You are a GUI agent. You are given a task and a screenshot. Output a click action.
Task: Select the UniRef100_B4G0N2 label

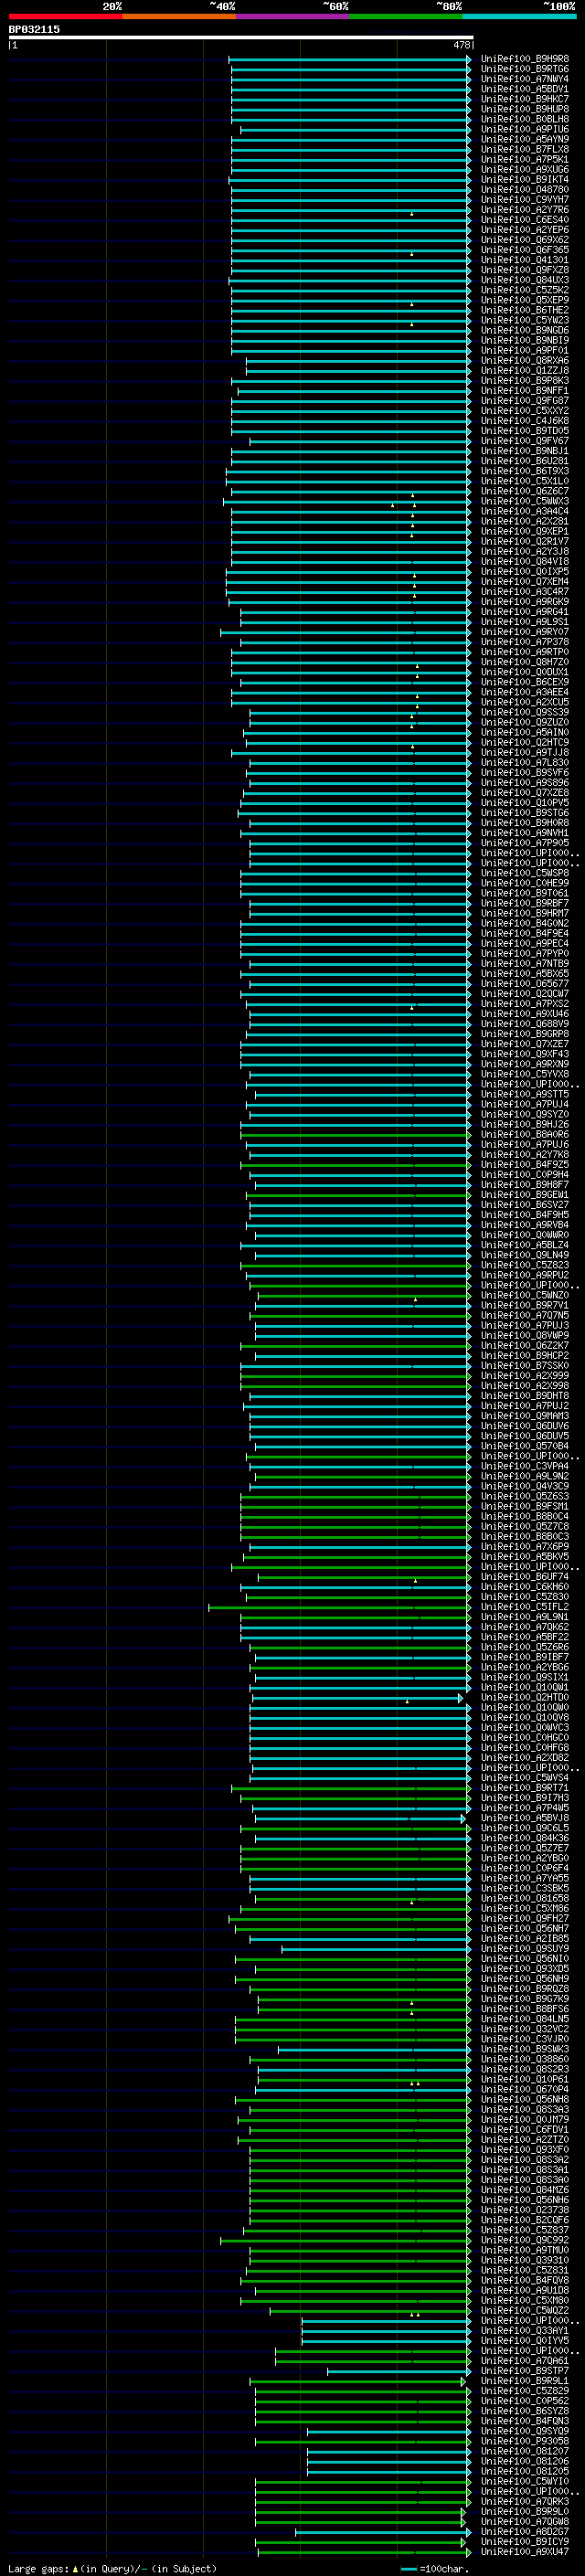coord(525,924)
